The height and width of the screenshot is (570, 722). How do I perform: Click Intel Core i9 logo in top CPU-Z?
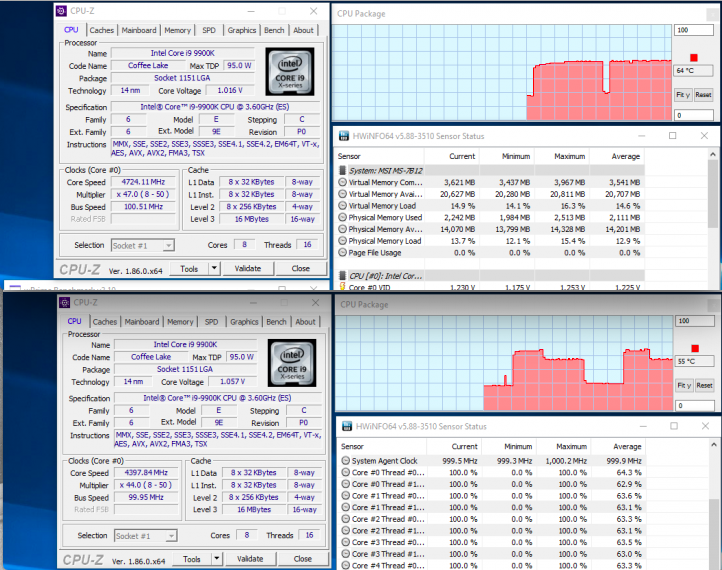(x=290, y=71)
